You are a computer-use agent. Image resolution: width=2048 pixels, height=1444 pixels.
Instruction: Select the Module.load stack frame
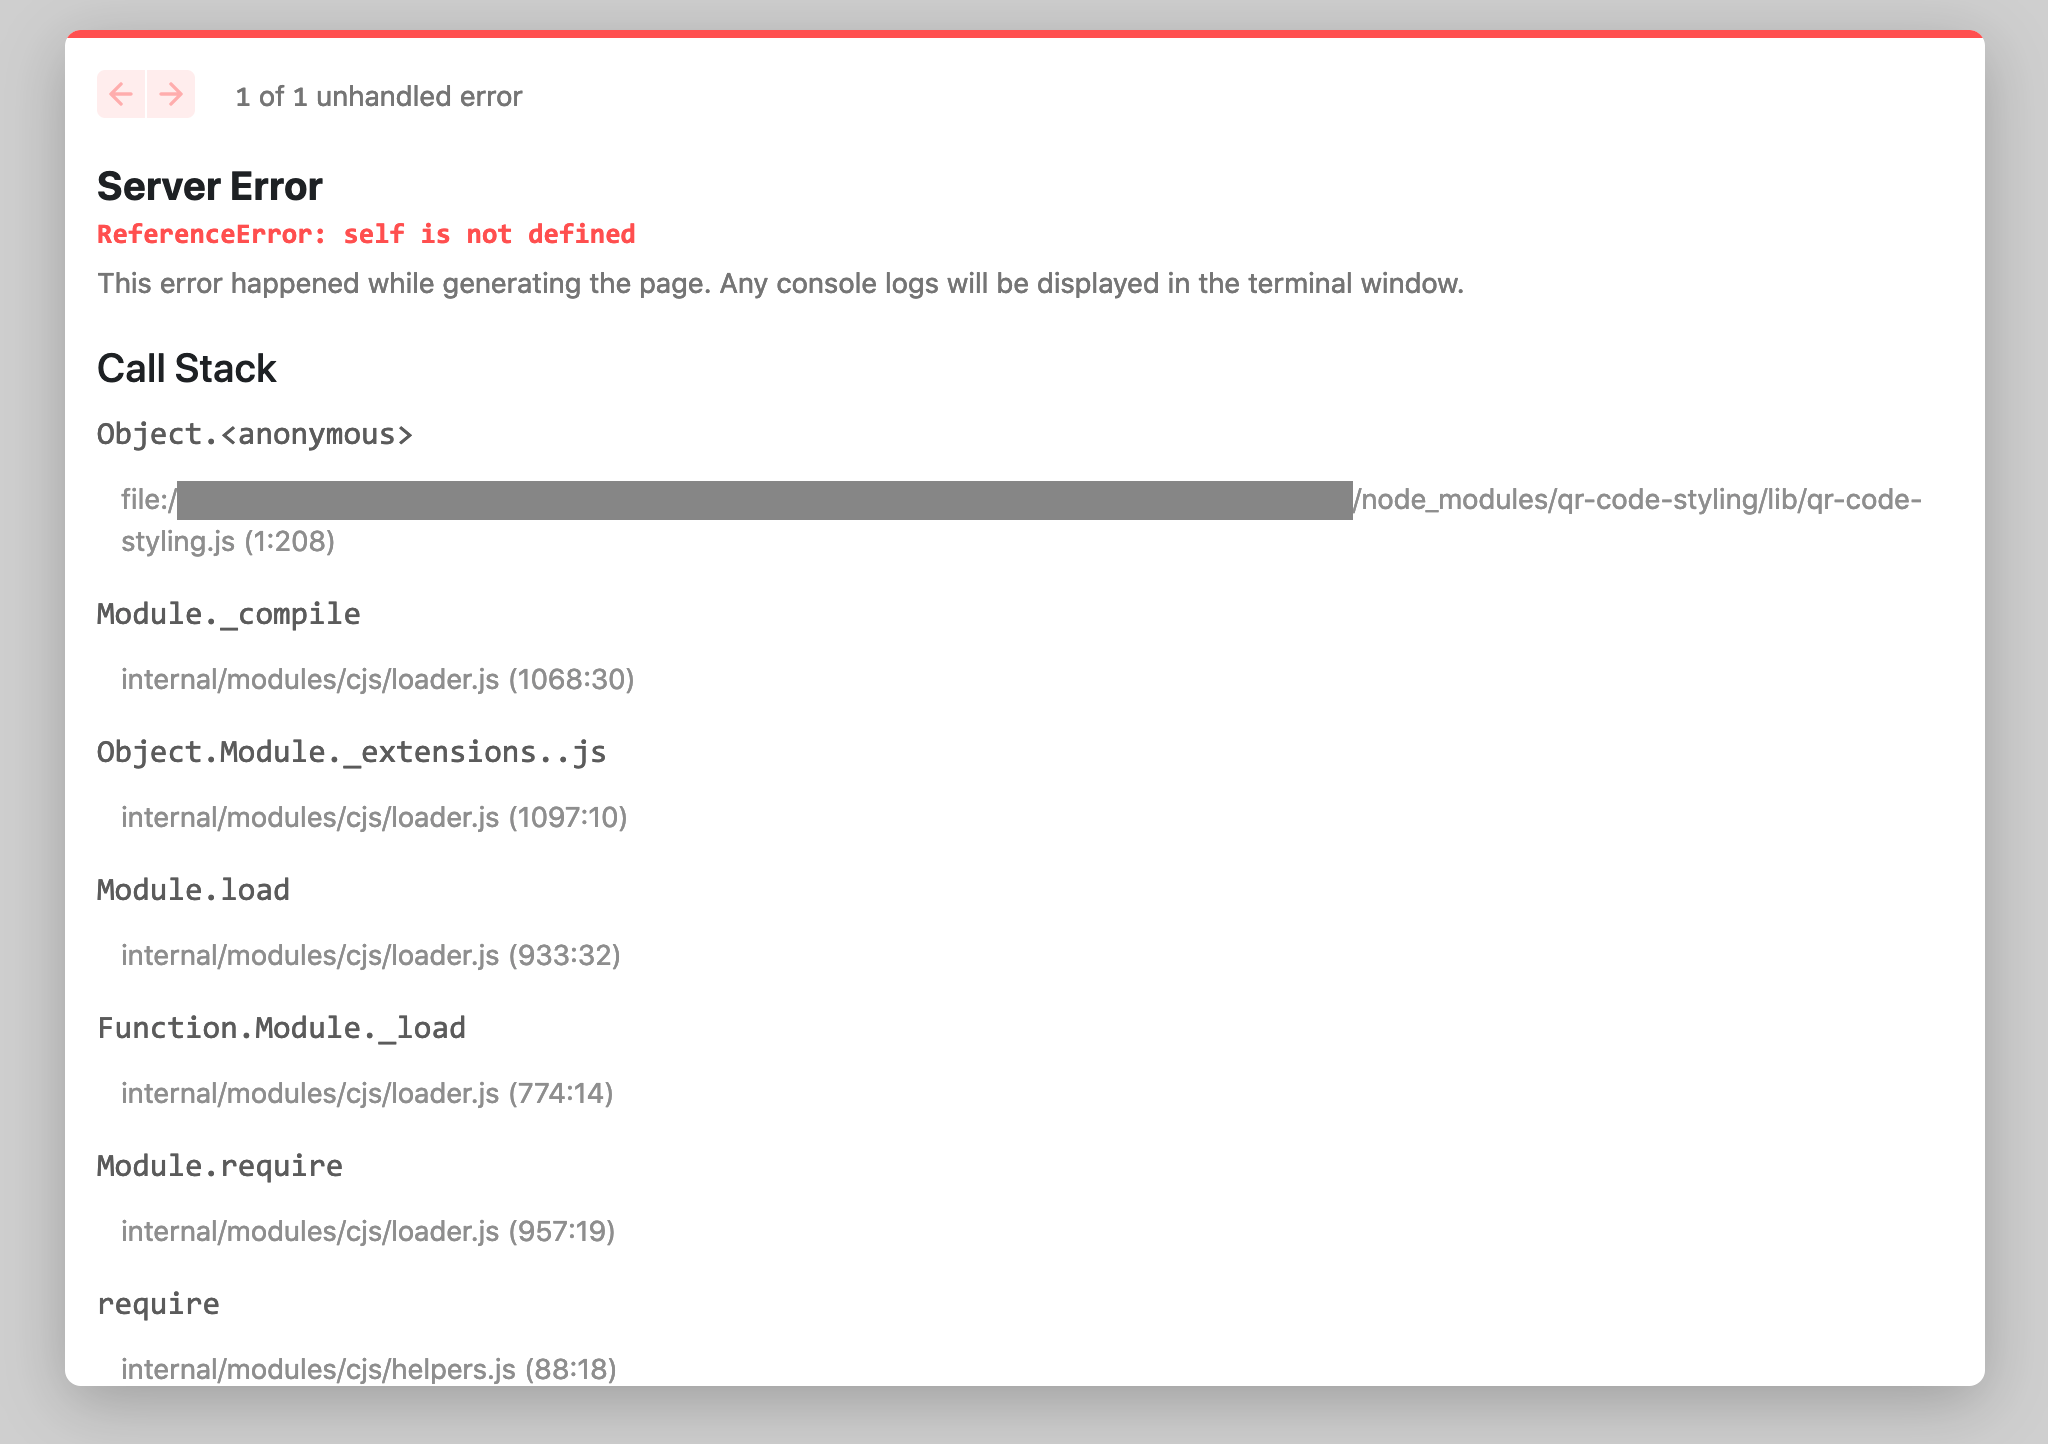click(193, 889)
